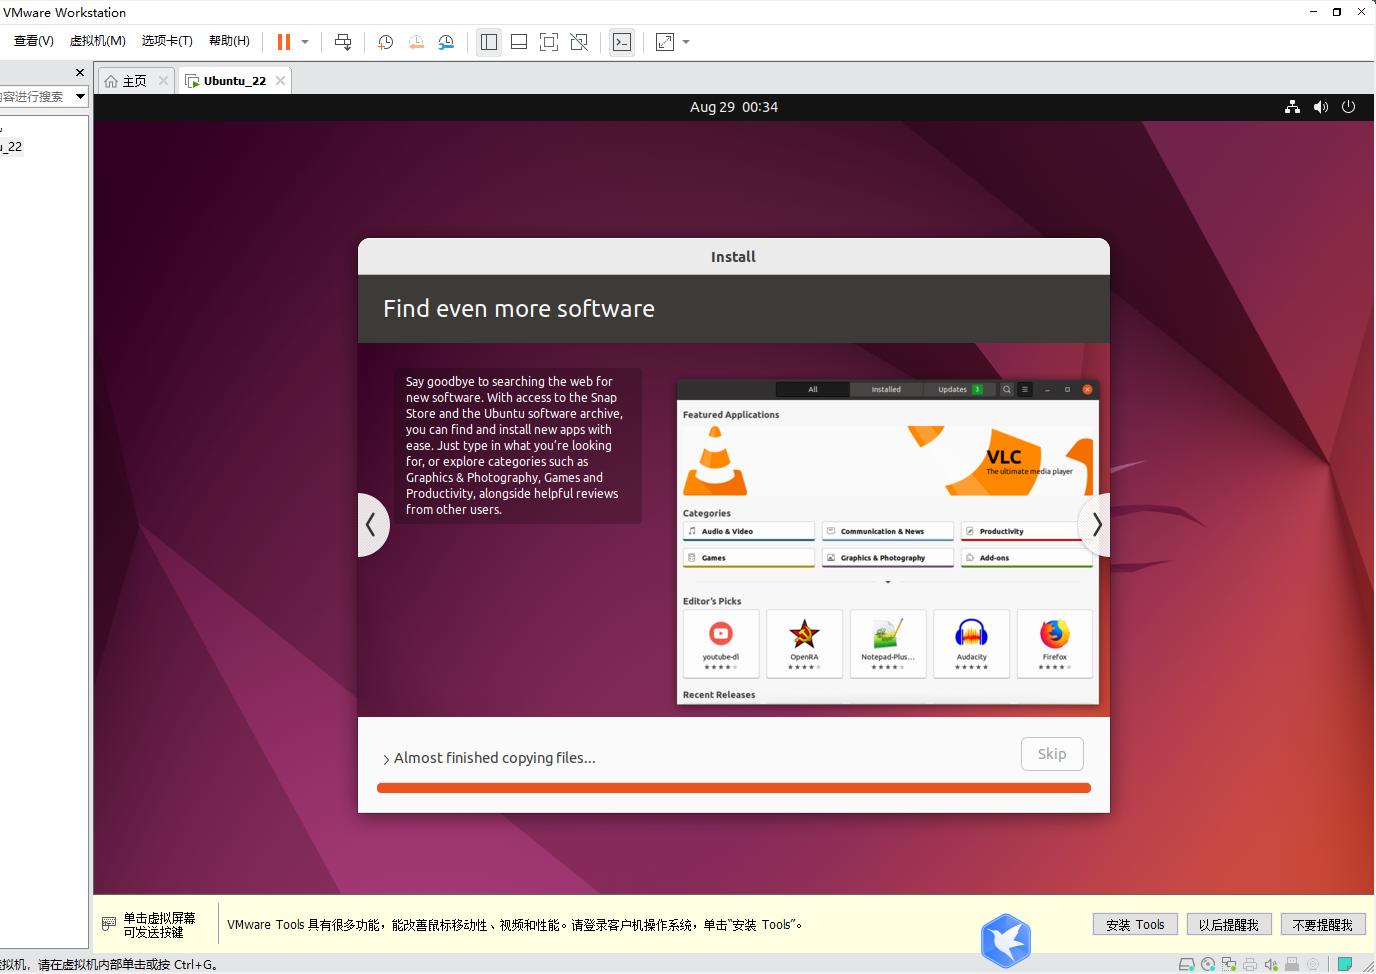
Task: Go to the previous installer slide
Action: click(x=372, y=524)
